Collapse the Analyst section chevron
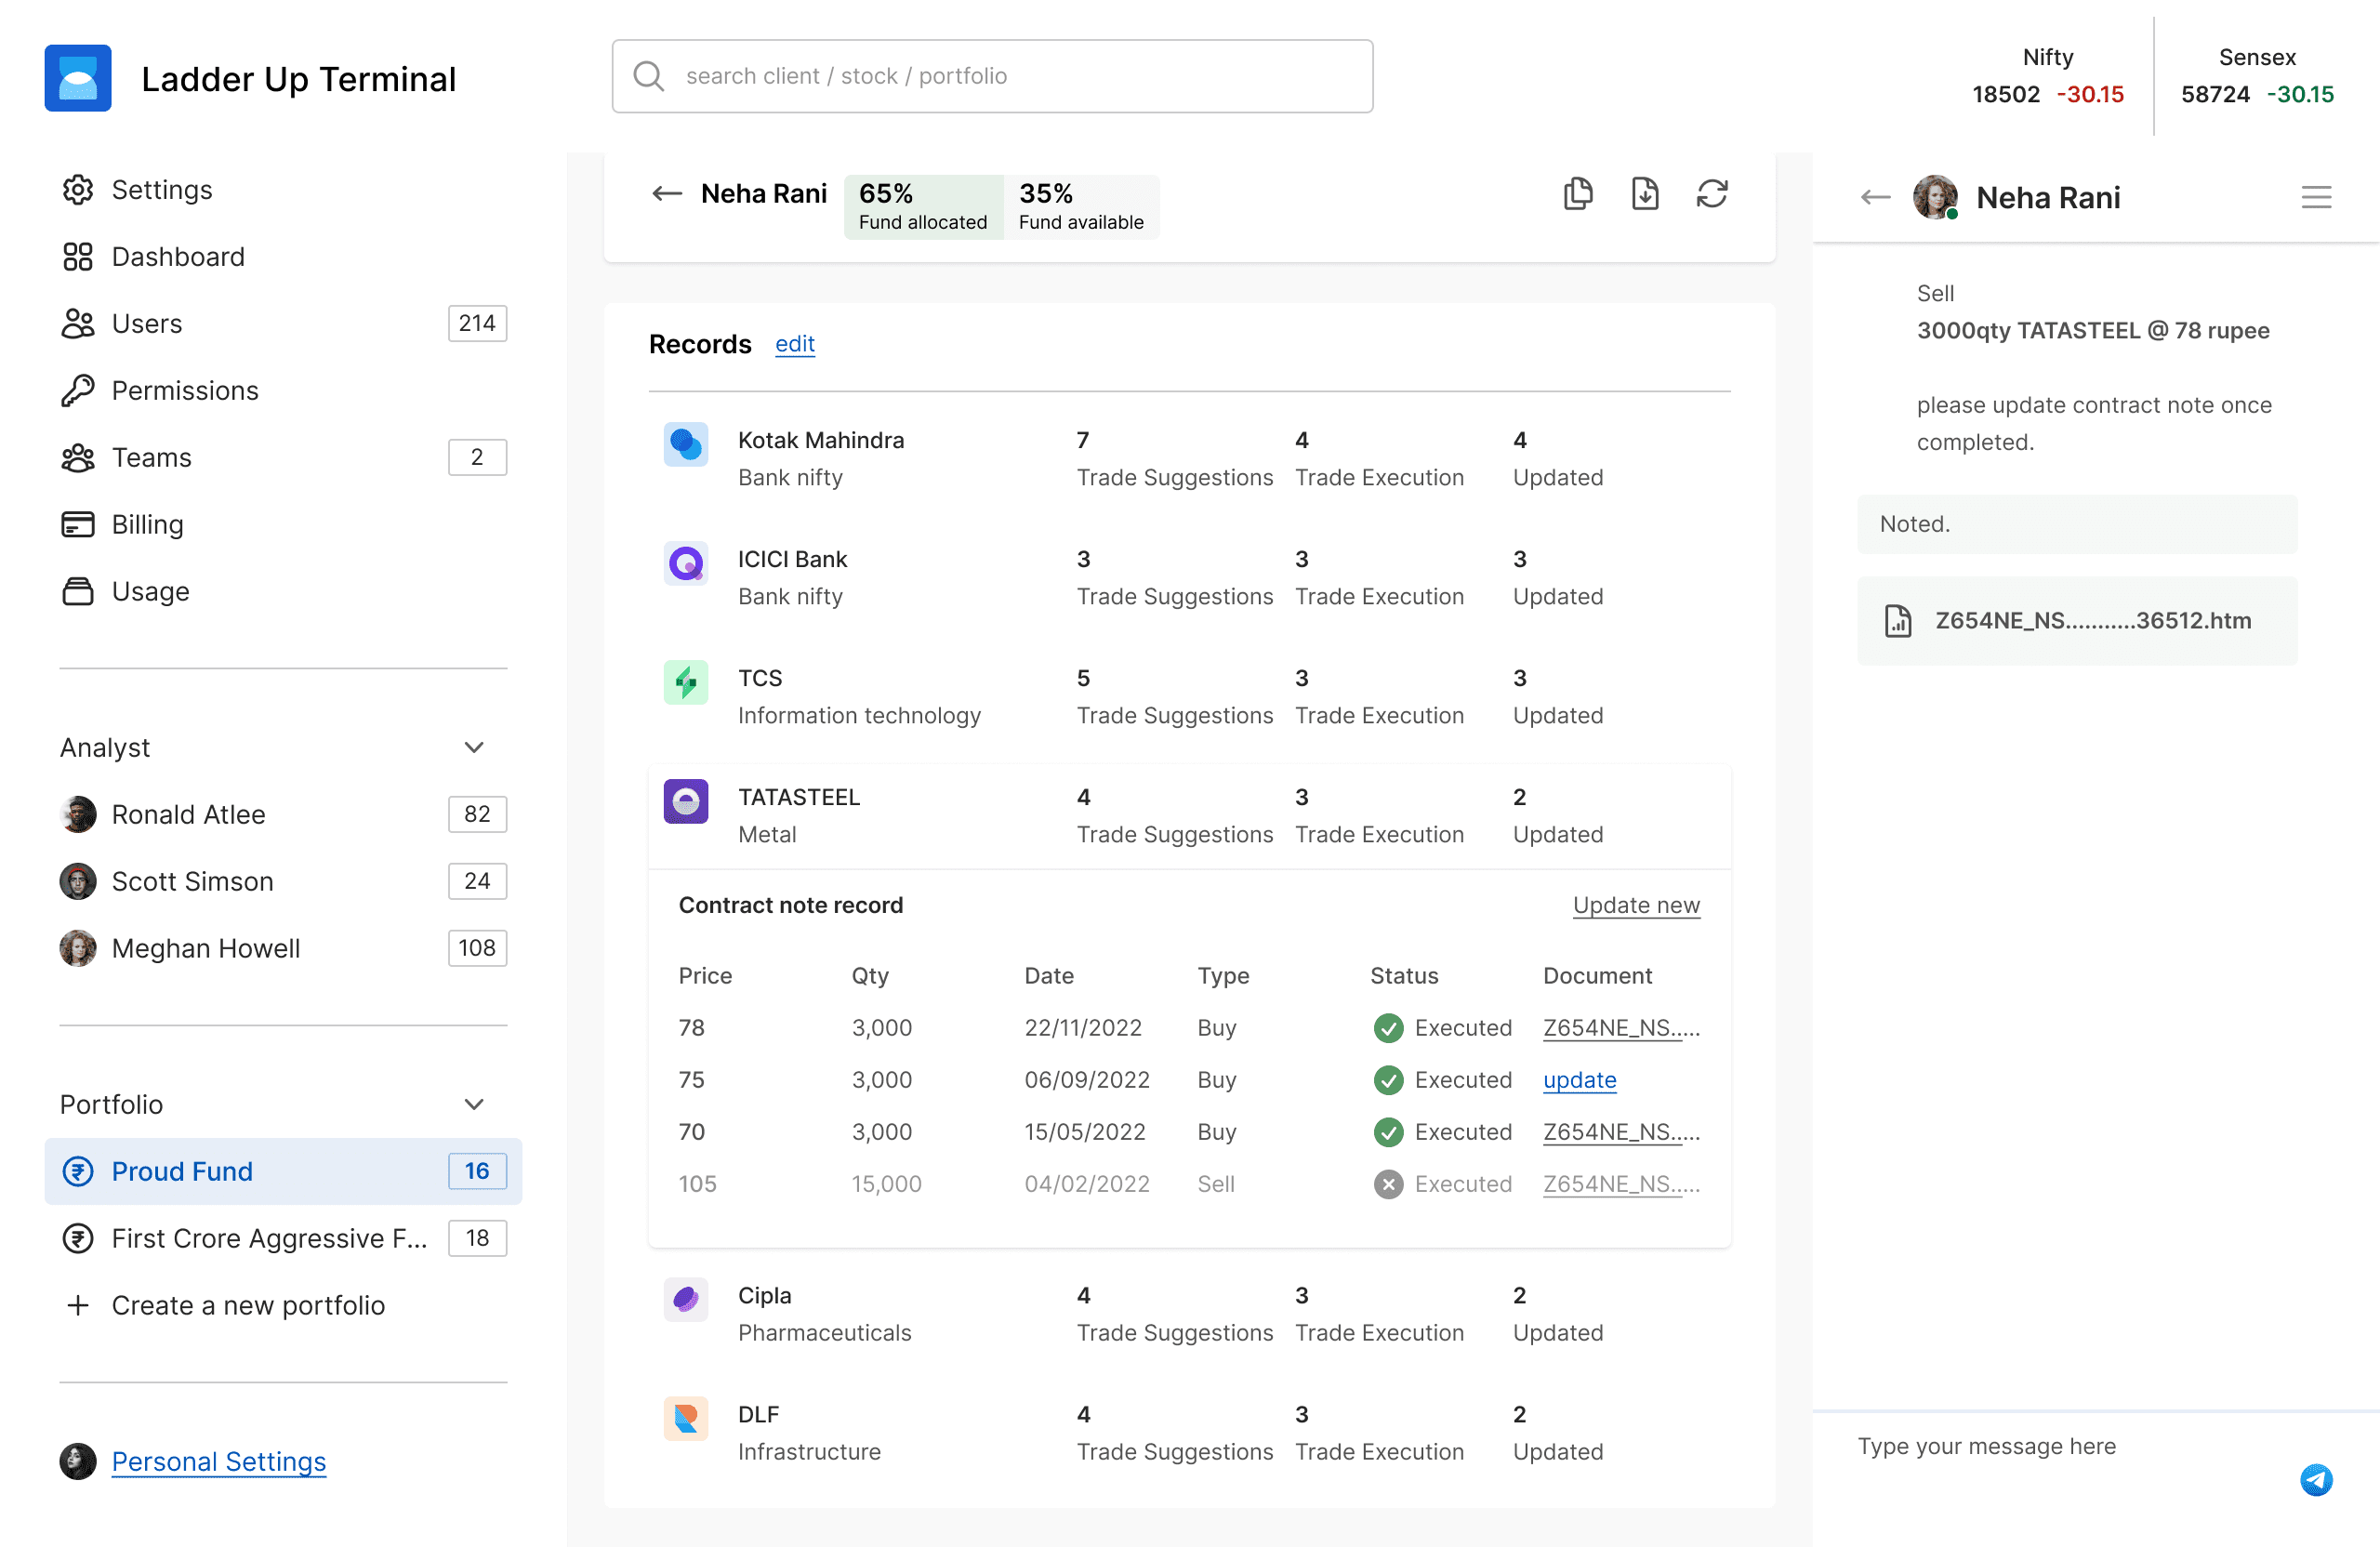2380x1547 pixels. pos(474,748)
